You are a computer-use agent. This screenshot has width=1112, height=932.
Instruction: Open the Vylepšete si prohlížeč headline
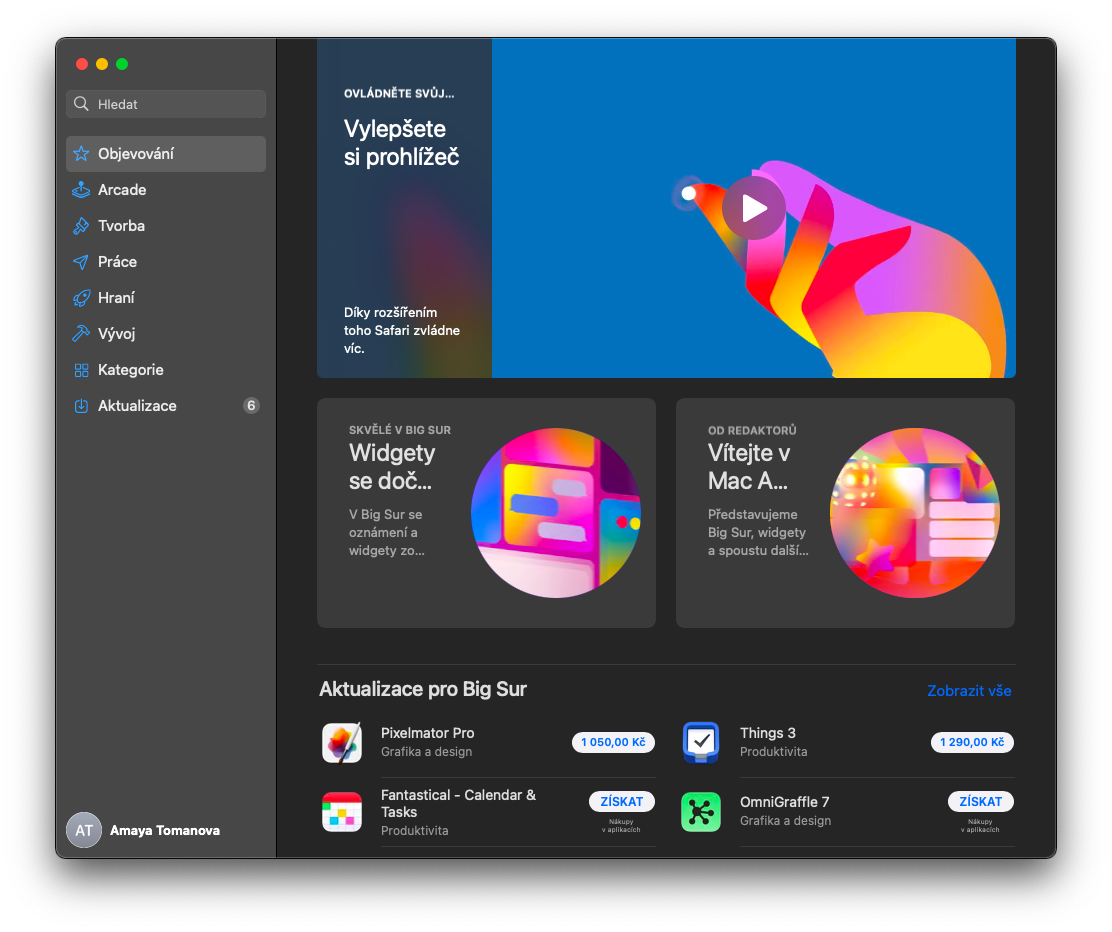pyautogui.click(x=401, y=143)
